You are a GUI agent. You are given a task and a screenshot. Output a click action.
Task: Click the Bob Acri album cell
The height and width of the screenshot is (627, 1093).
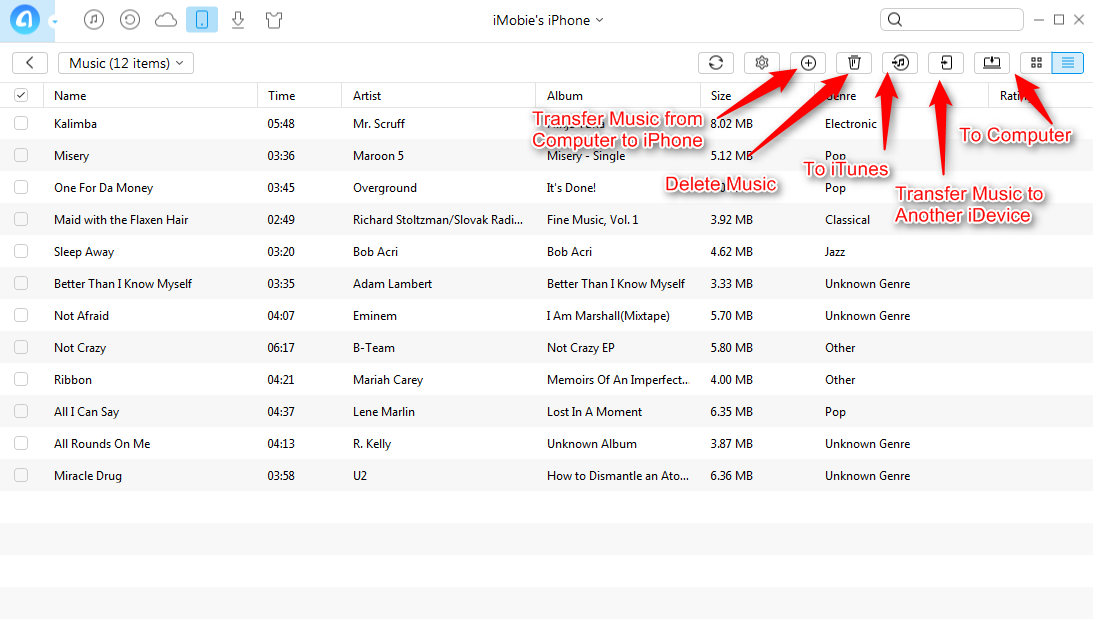569,252
